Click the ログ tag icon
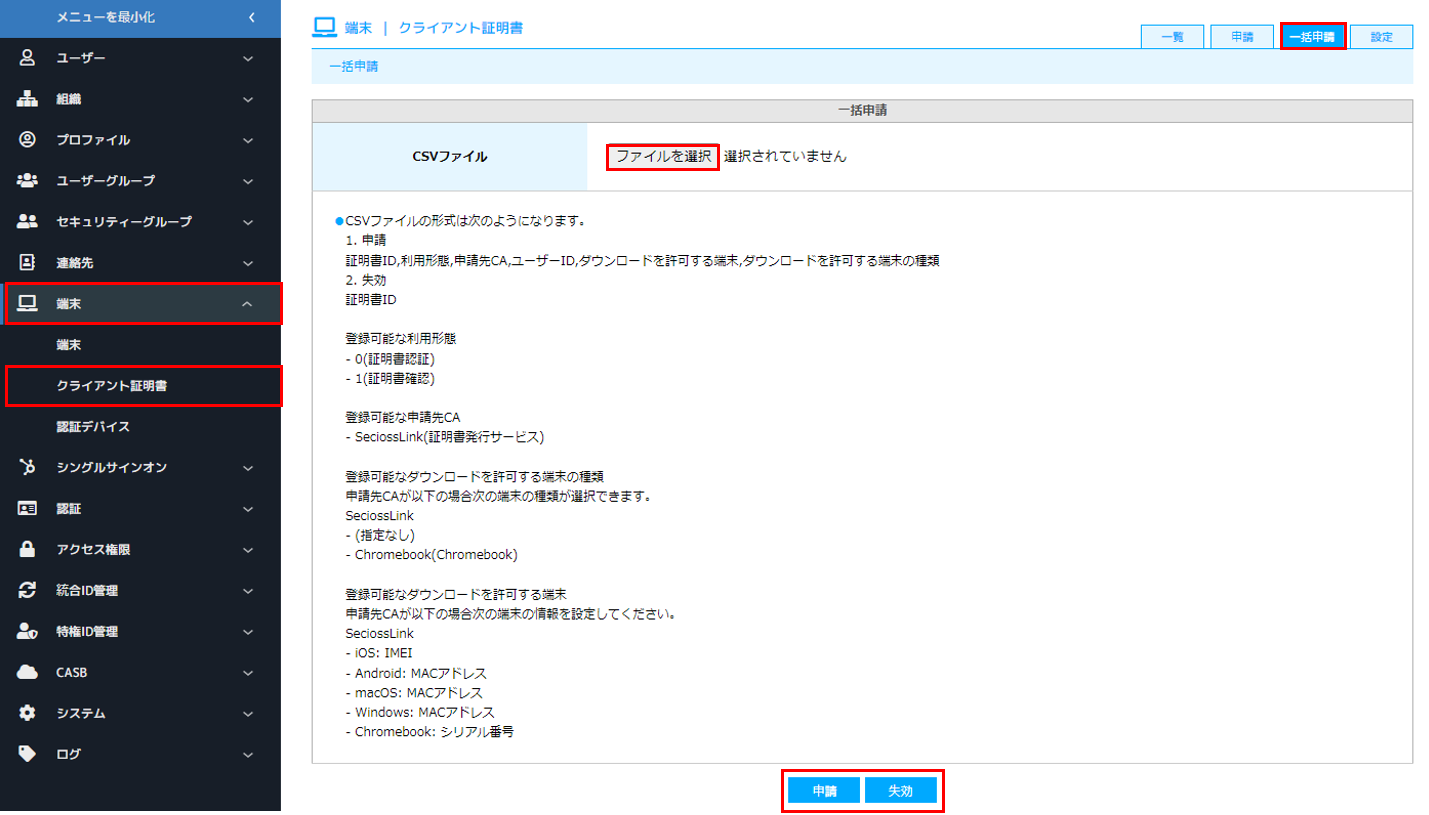This screenshot has width=1429, height=815. (28, 754)
